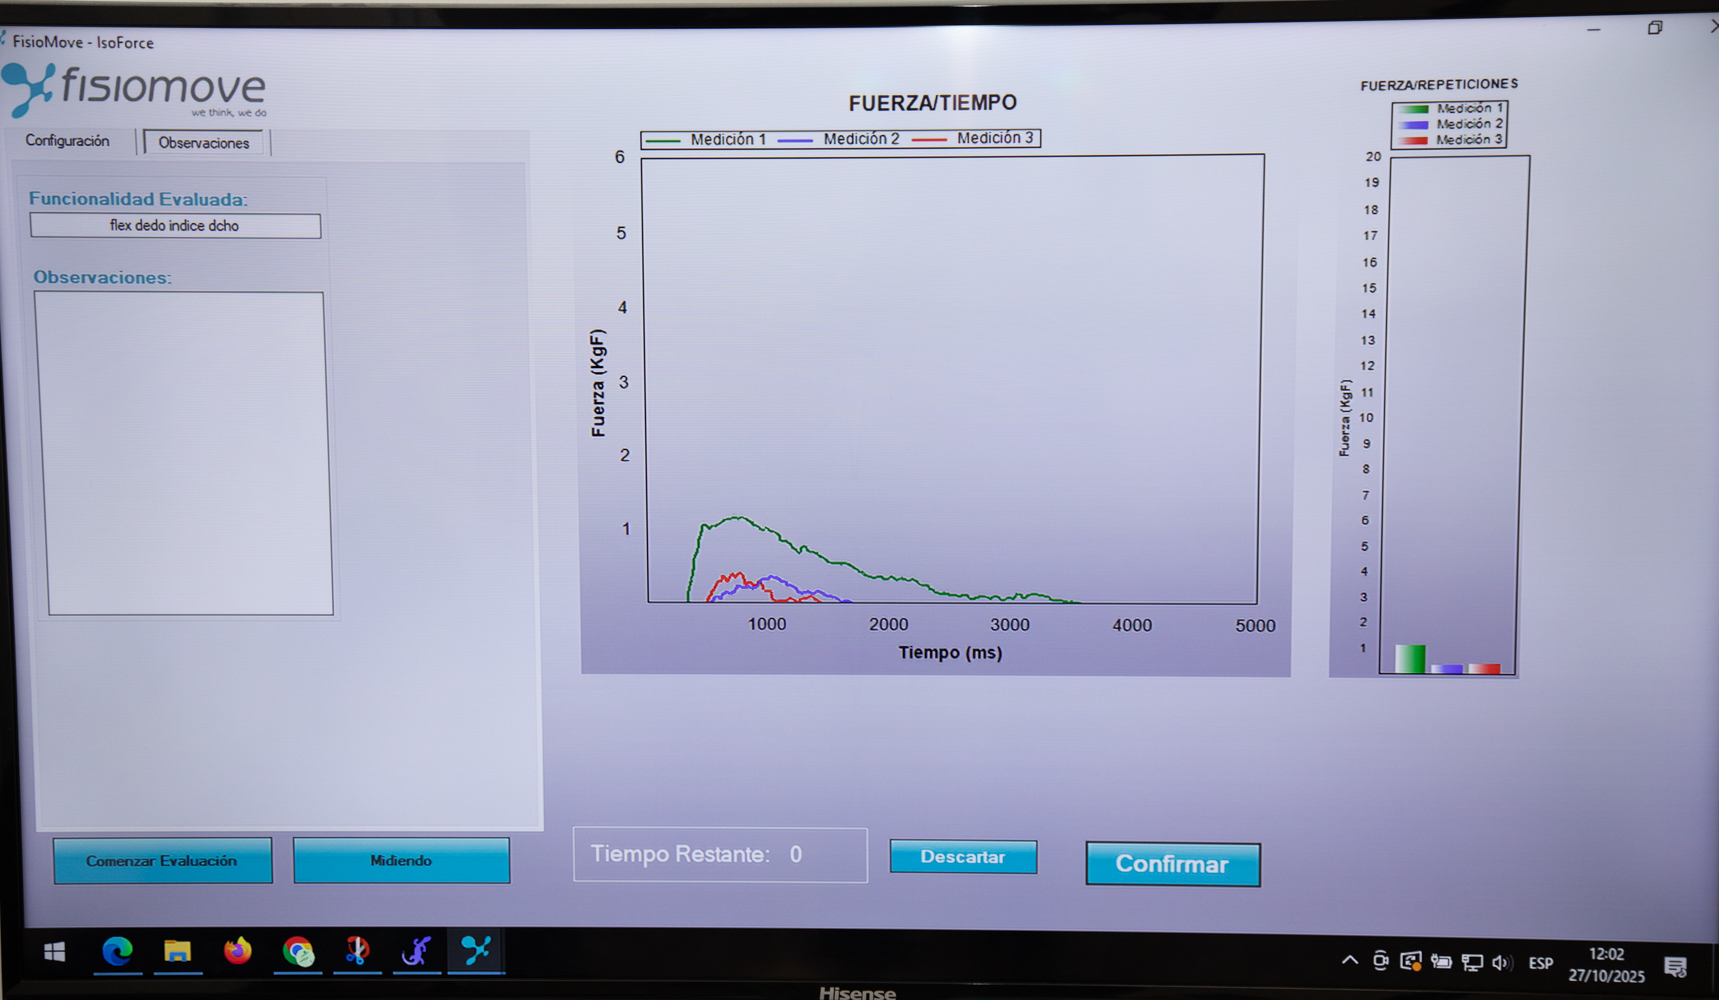Click the Funcionalidad Evaluada text field
1719x1000 pixels.
coord(175,226)
